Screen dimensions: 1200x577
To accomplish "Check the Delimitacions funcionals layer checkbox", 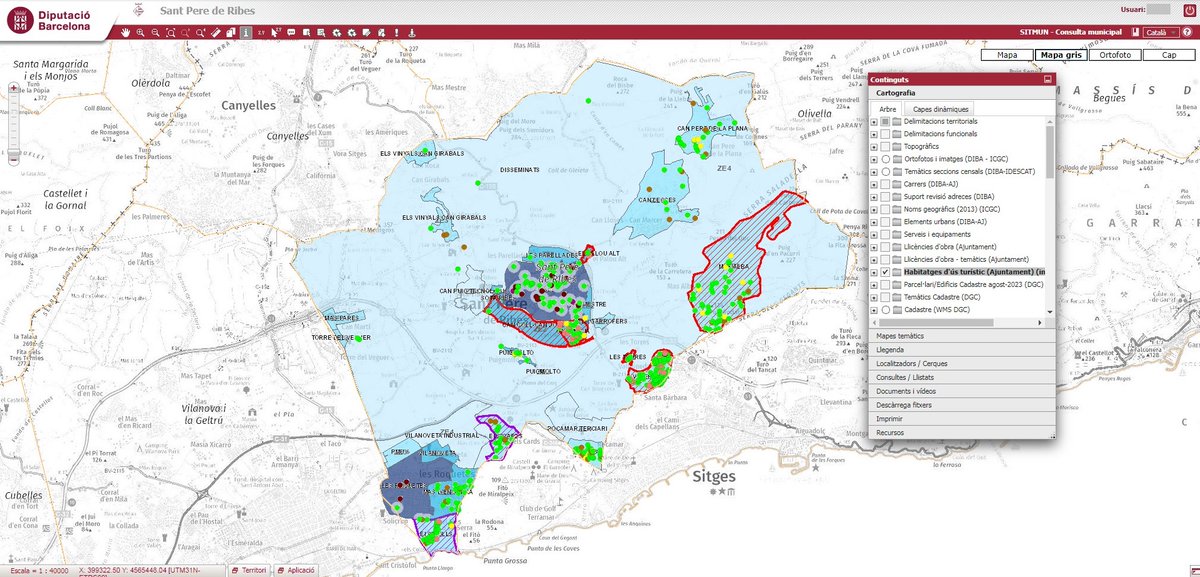I will [886, 134].
